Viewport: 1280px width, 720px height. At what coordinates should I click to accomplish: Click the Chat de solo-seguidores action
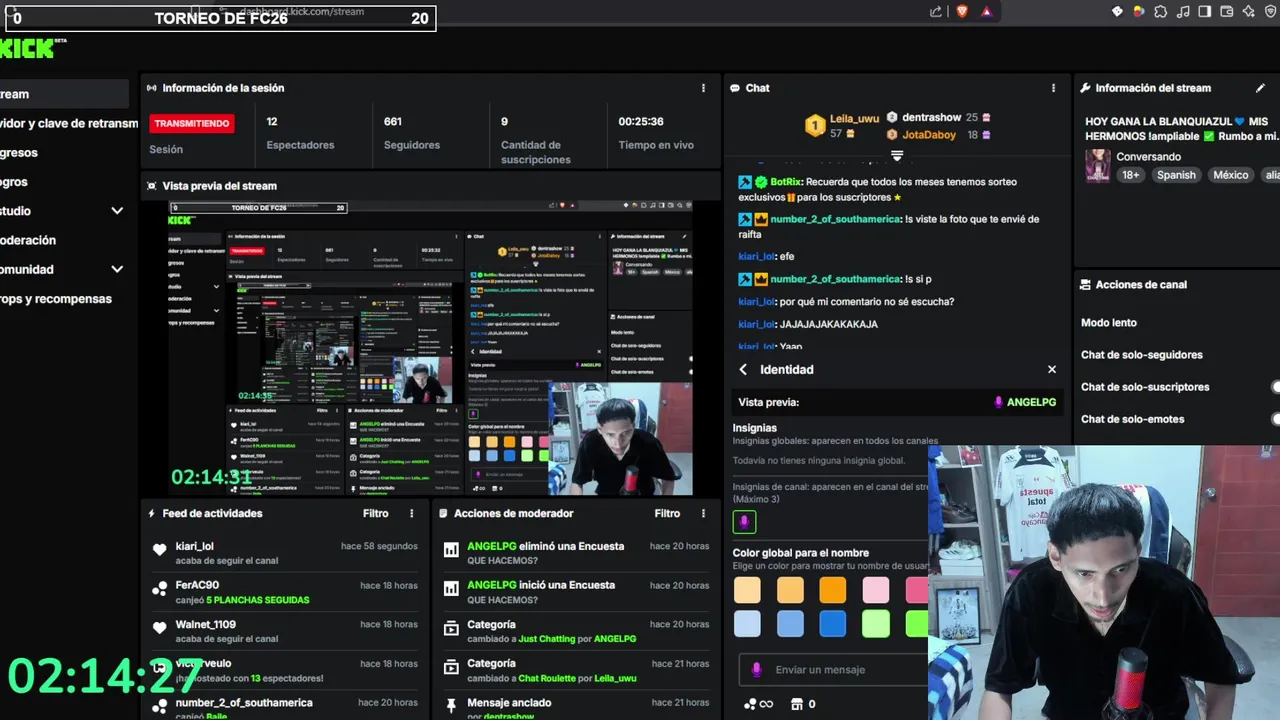click(x=1142, y=355)
